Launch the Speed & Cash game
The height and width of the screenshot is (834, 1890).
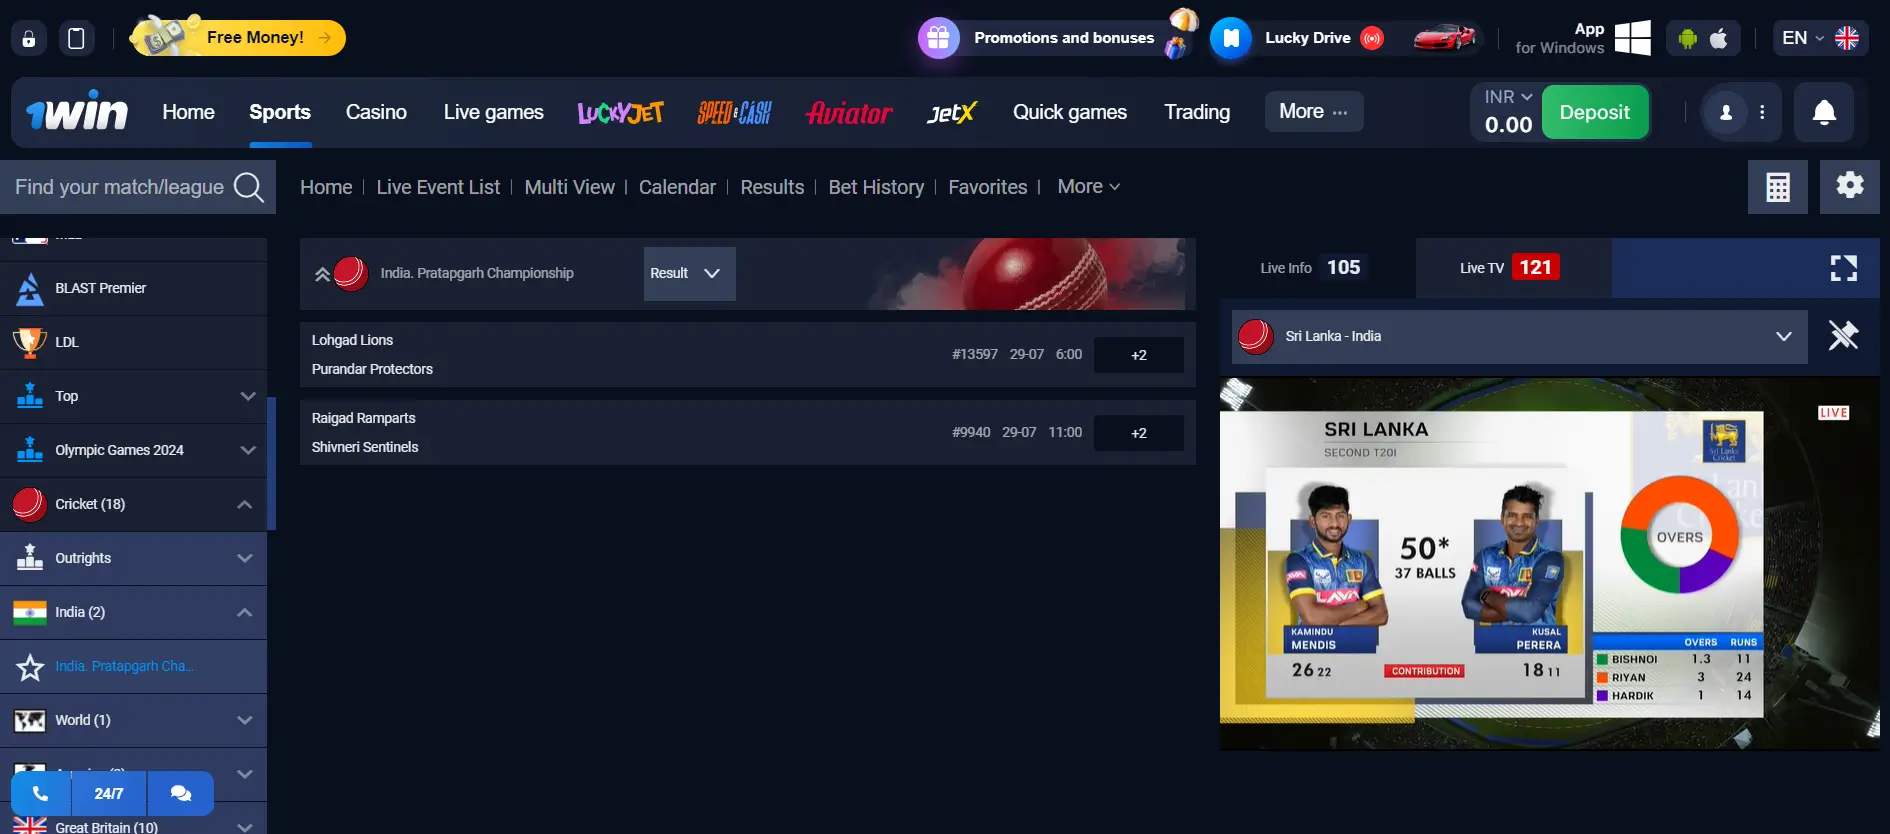pos(734,112)
